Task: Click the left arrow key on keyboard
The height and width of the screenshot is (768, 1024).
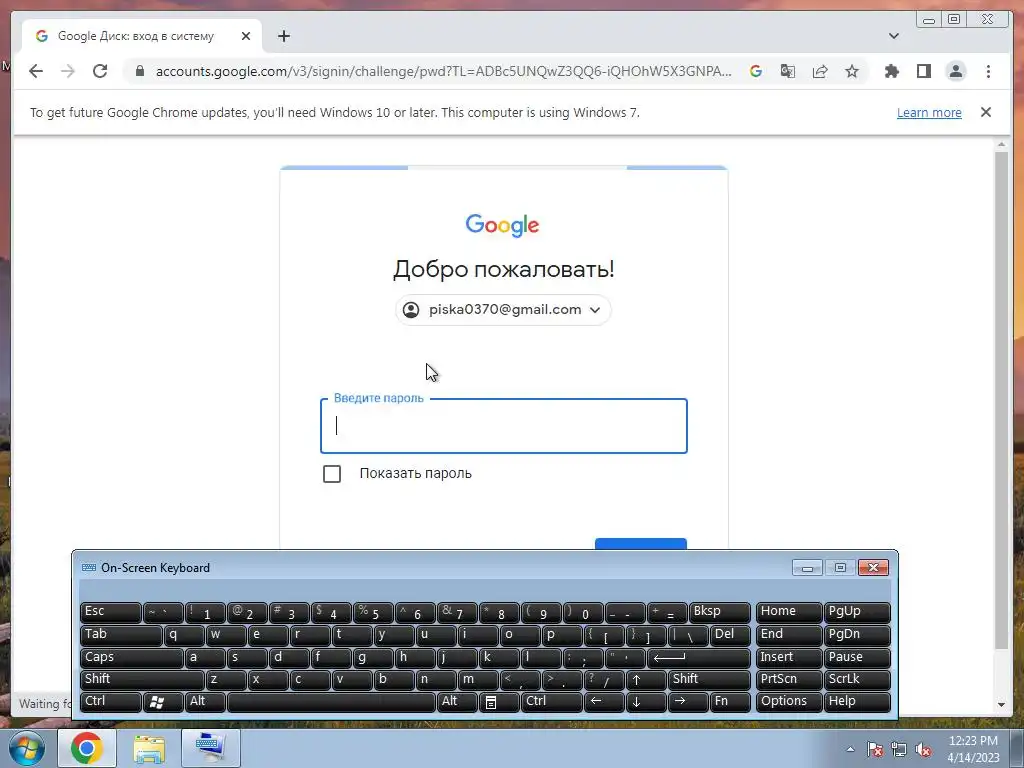Action: pos(604,701)
